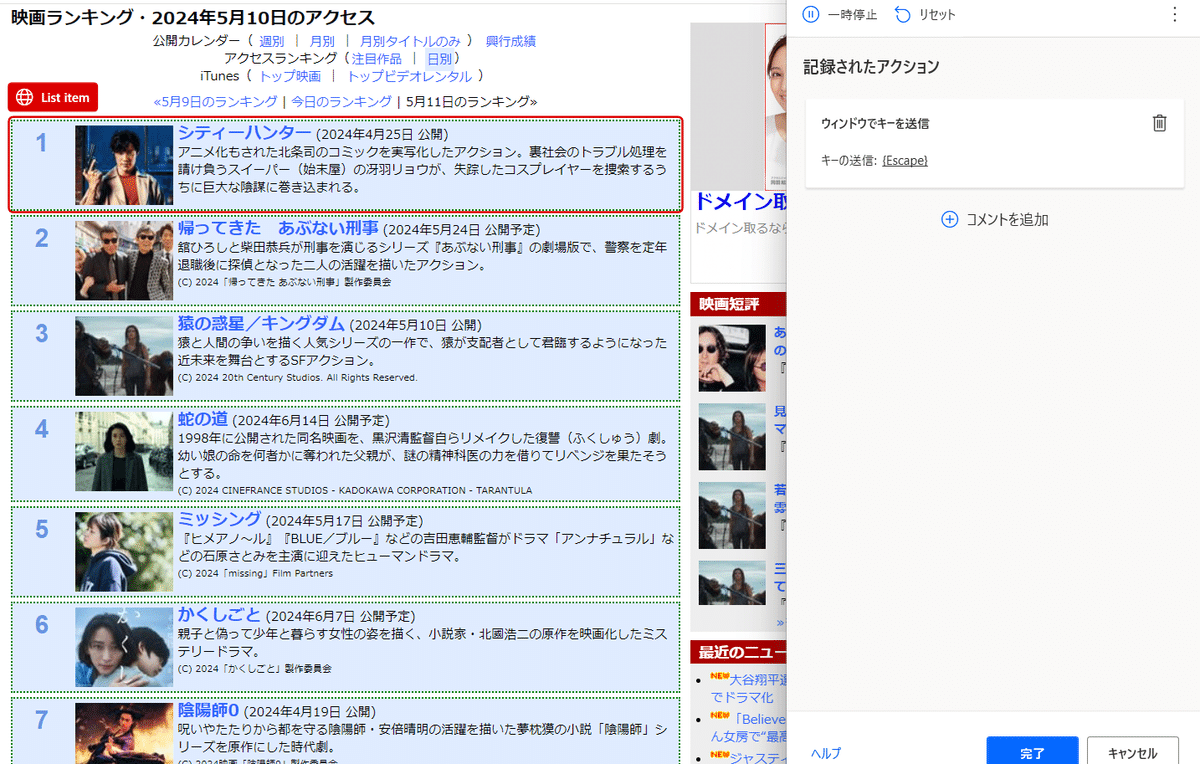Click the ドメイン取 advertisement heading
The image size is (1200, 764).
(x=740, y=203)
